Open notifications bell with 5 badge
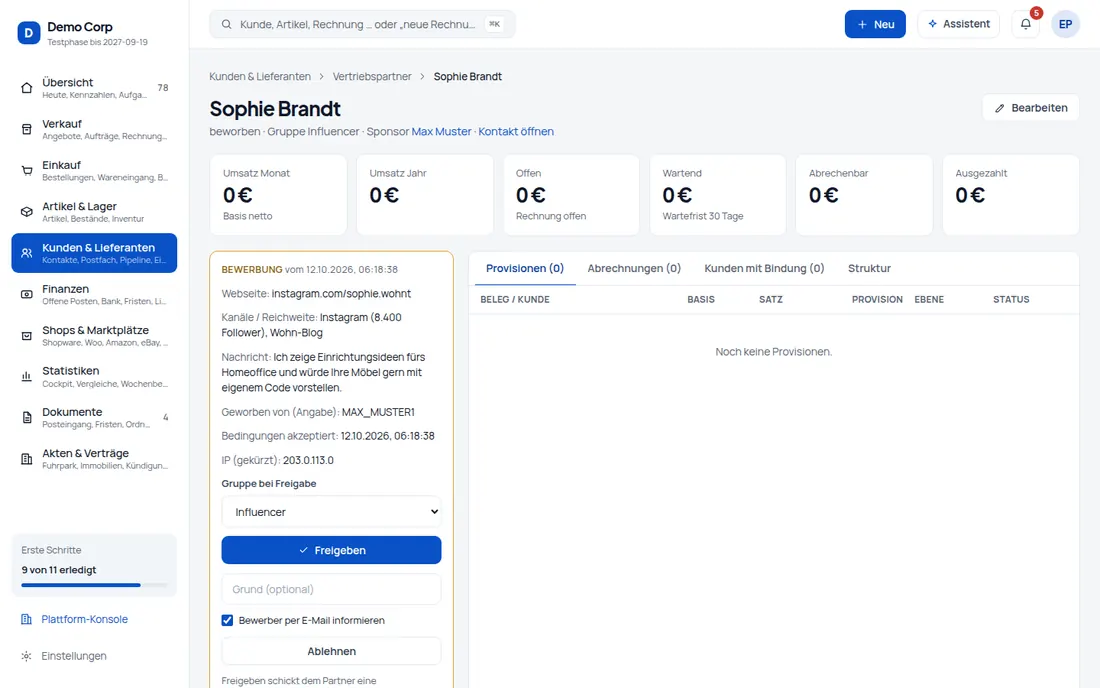The width and height of the screenshot is (1100, 688). [1026, 24]
